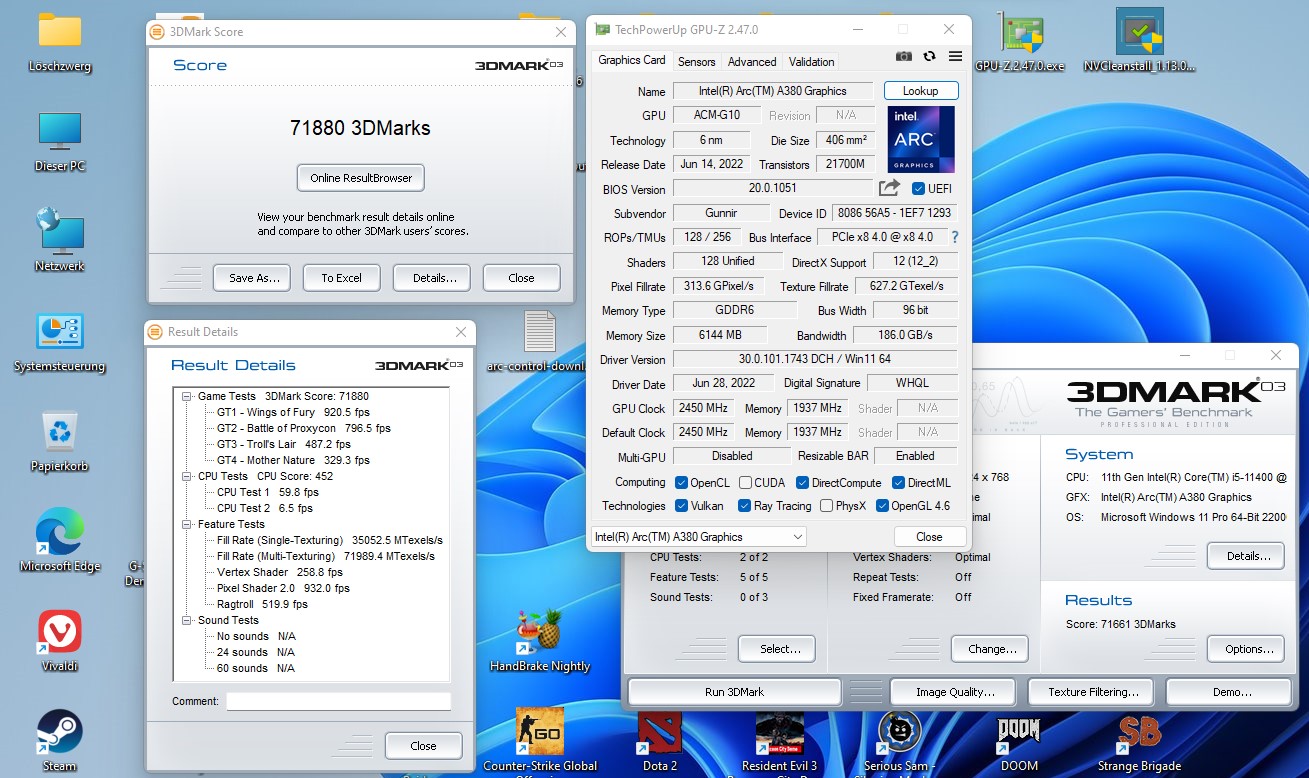Click the BIOS share/export icon
The width and height of the screenshot is (1309, 778).
pyautogui.click(x=889, y=188)
